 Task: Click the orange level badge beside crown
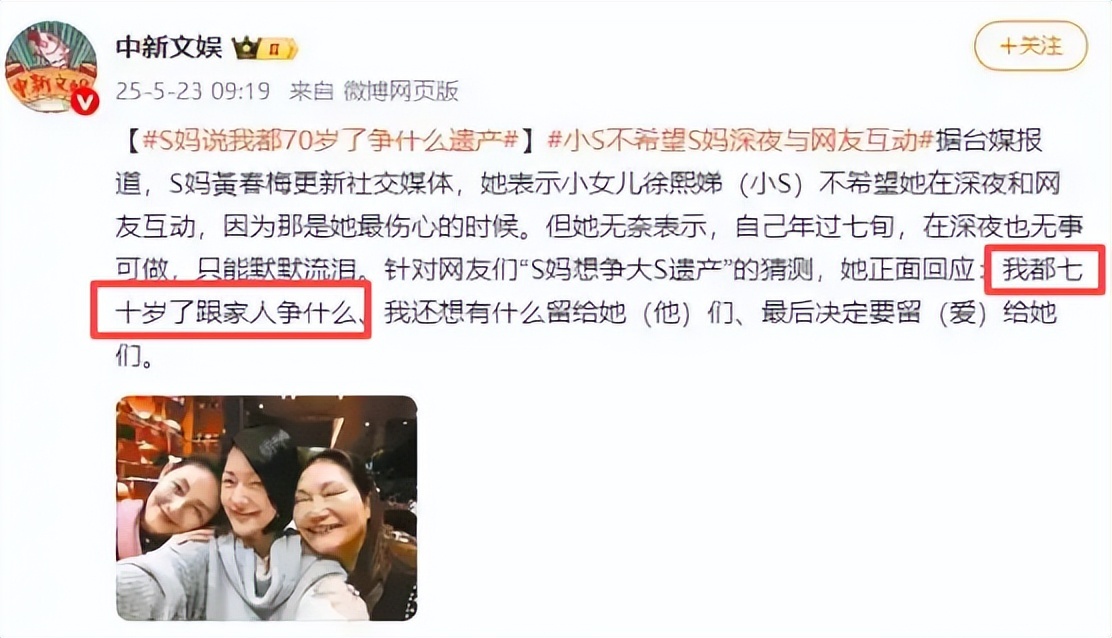[x=279, y=49]
